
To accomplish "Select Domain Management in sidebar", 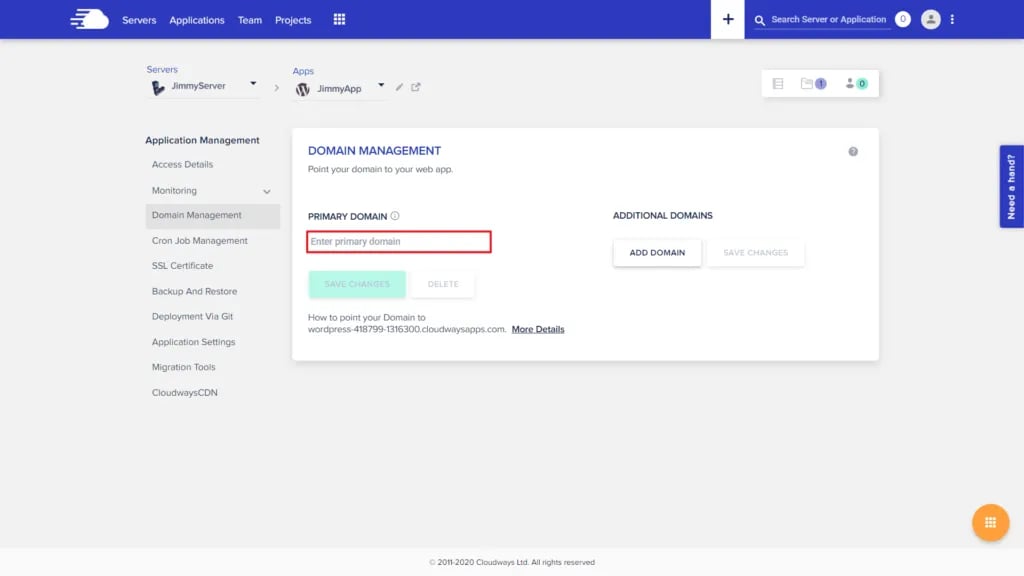I will (x=213, y=216).
